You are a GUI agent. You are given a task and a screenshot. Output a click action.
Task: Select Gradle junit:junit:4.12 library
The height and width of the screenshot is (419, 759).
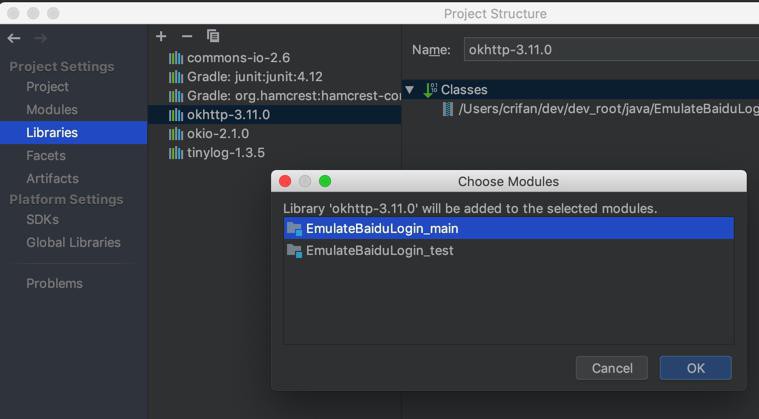254,77
